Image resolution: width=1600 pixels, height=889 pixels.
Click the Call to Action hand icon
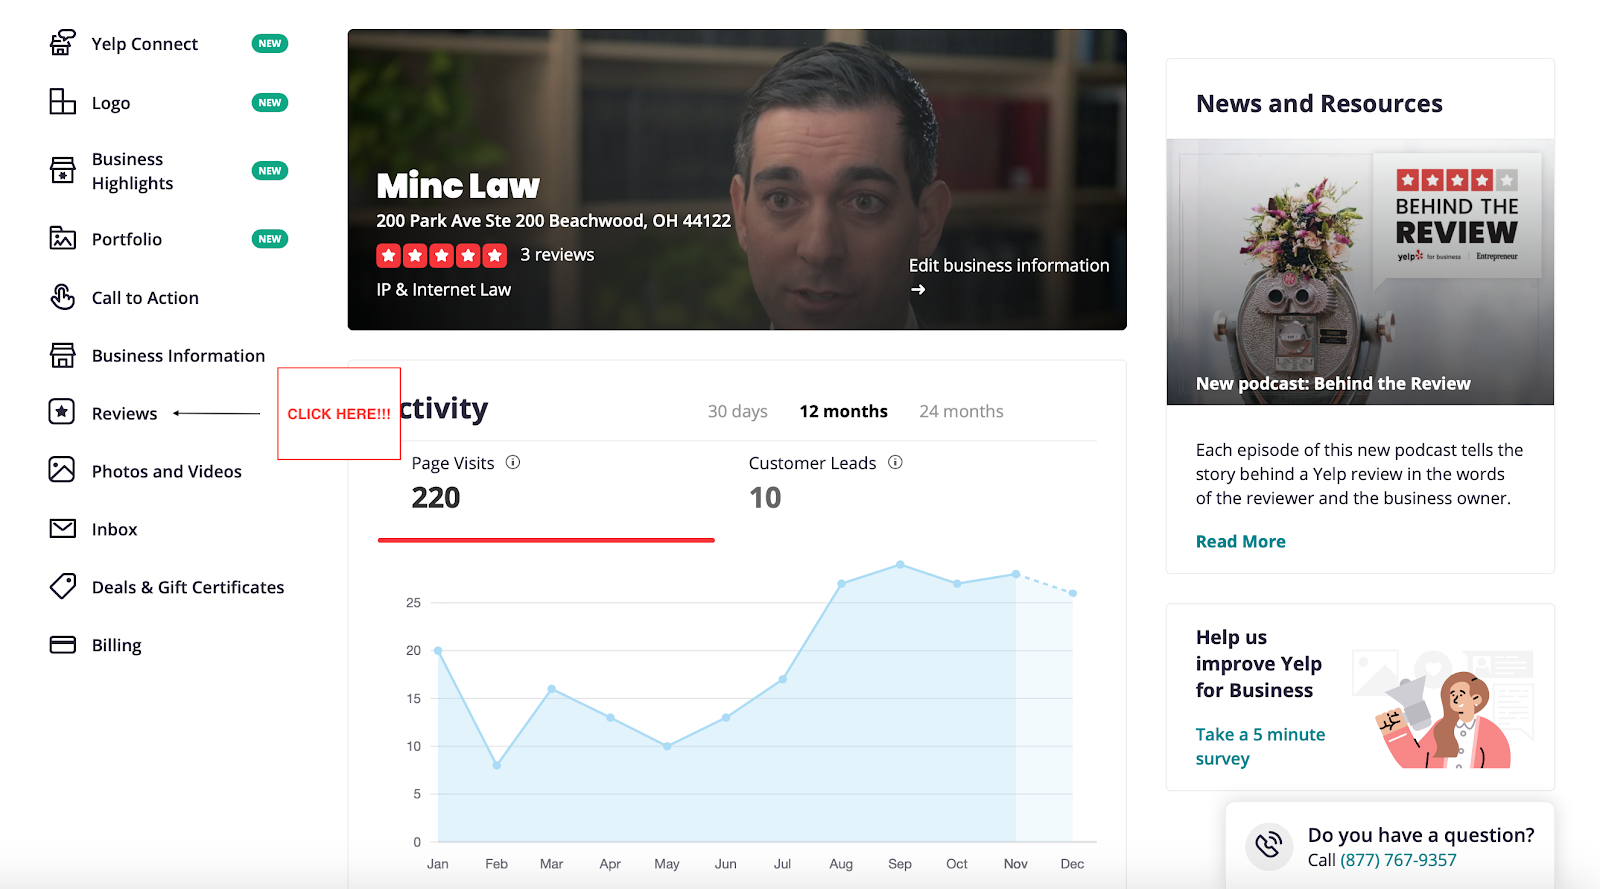click(x=63, y=297)
